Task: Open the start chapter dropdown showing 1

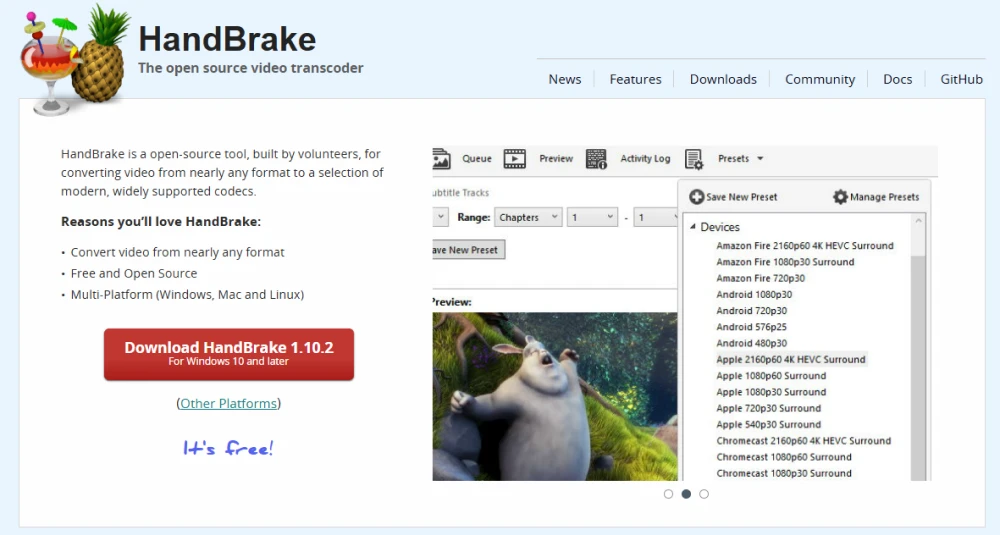Action: point(592,217)
